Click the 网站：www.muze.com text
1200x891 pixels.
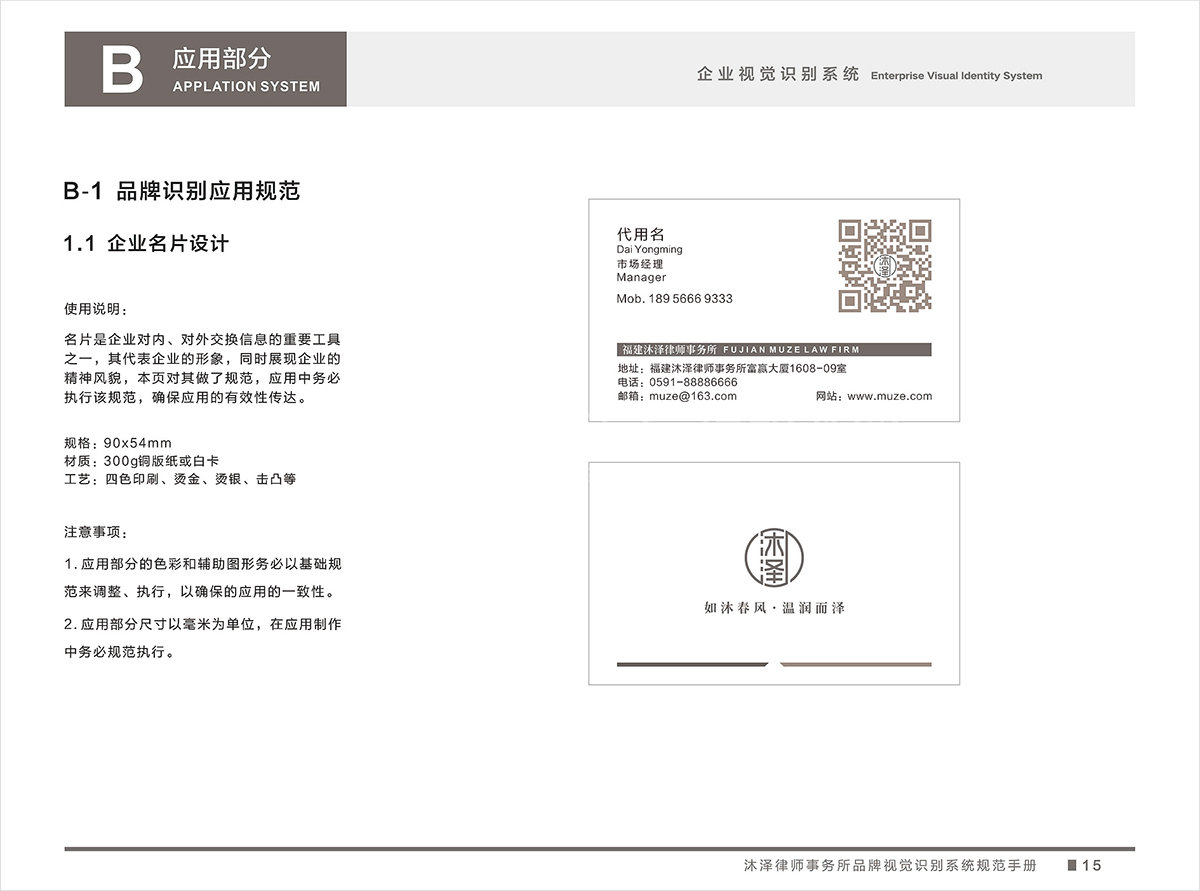click(874, 396)
